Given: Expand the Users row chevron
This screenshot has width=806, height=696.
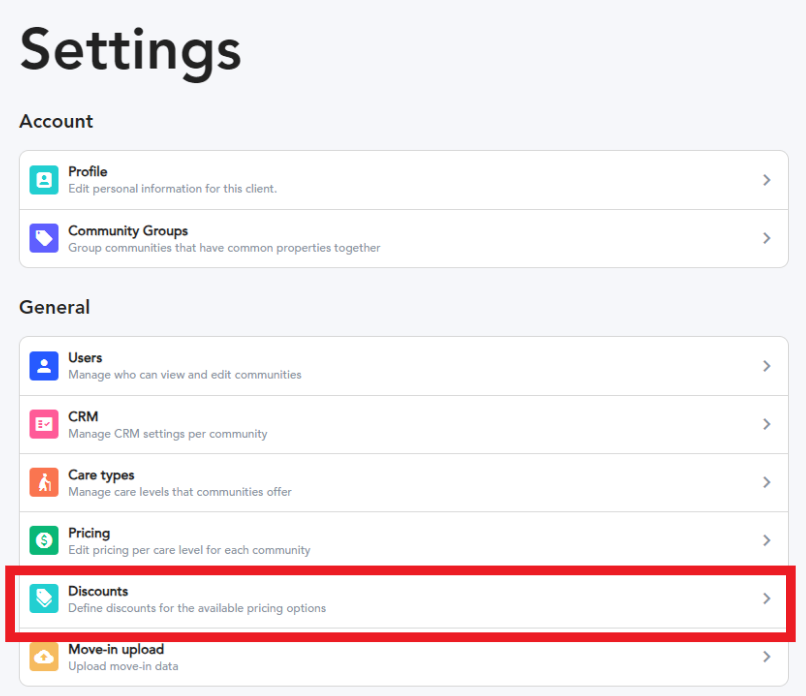Looking at the screenshot, I should click(766, 366).
